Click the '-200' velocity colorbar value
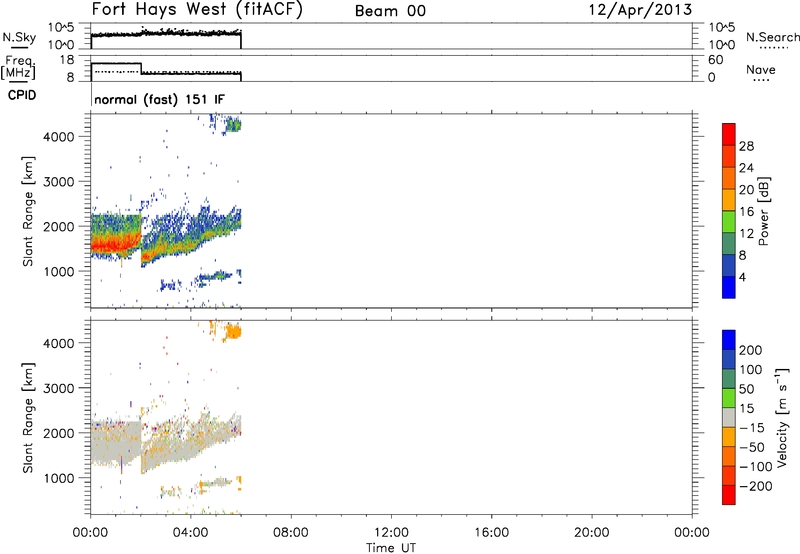 pyautogui.click(x=755, y=486)
